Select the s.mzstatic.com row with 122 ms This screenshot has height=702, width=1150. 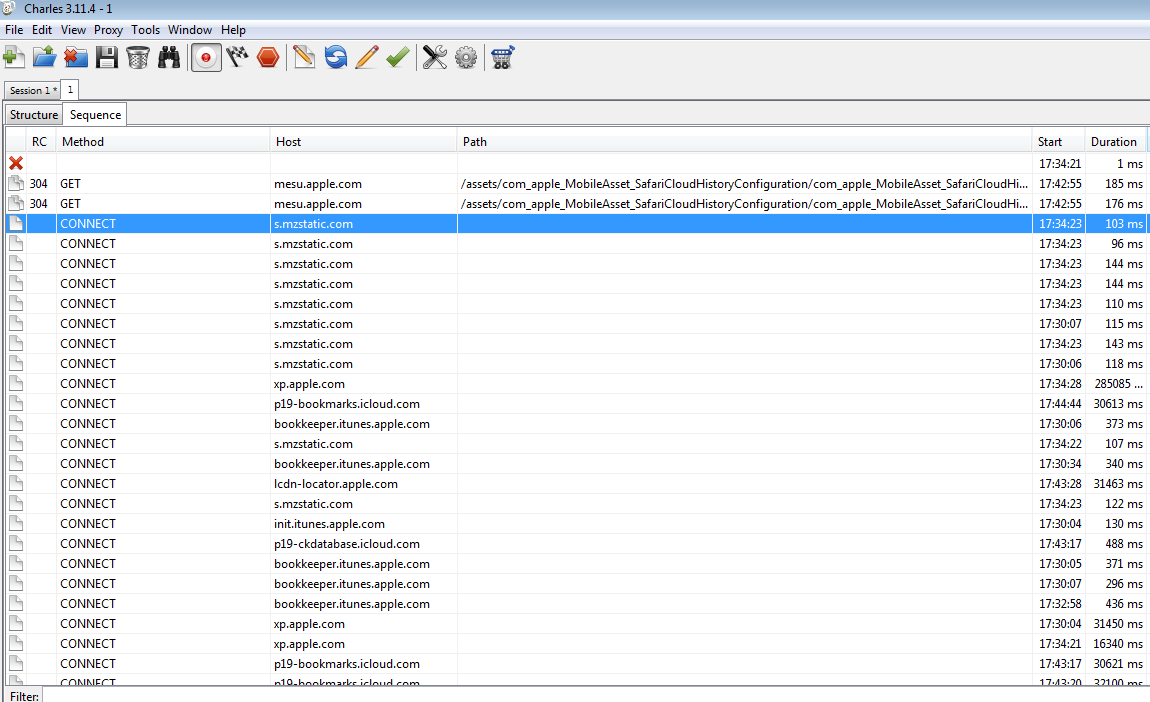[x=576, y=504]
